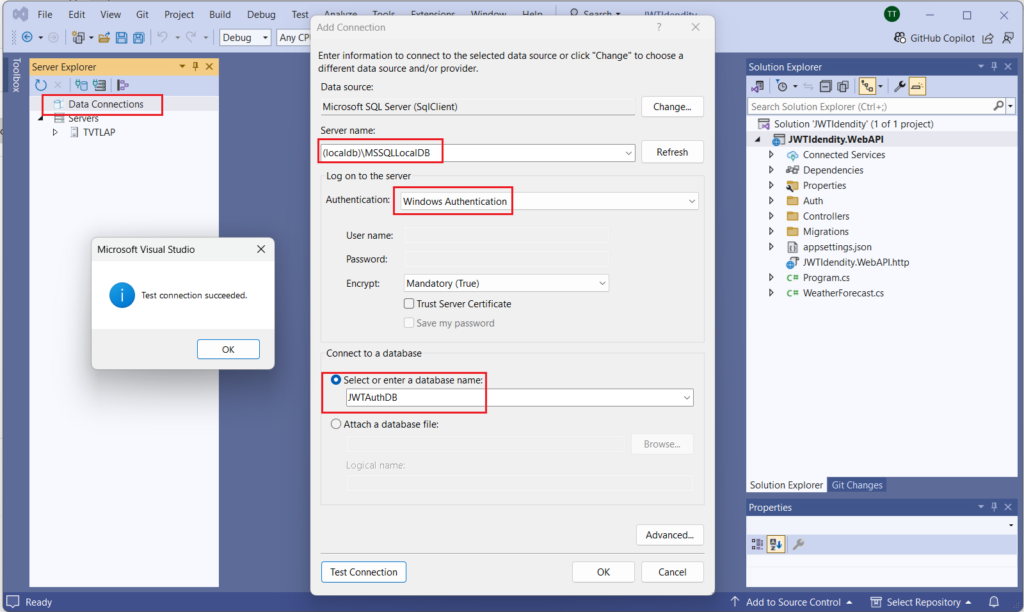Click the TT account avatar
The image size is (1024, 612).
pos(891,14)
